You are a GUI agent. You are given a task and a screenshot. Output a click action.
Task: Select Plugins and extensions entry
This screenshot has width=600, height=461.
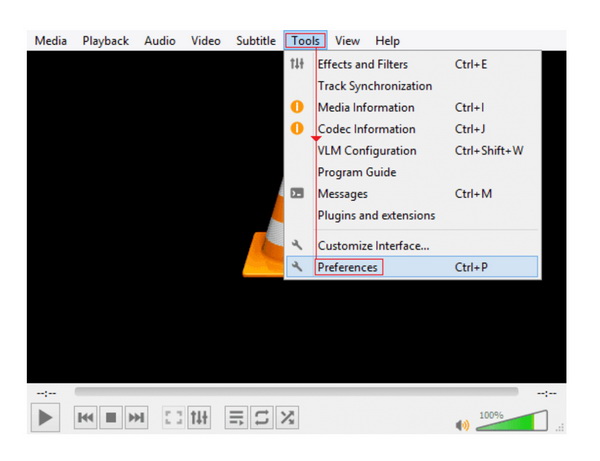[x=412, y=215]
